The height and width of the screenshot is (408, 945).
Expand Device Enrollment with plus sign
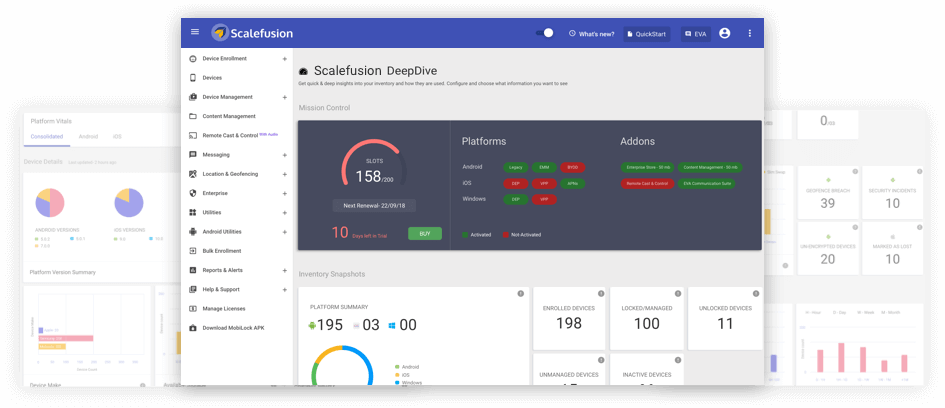coord(284,59)
